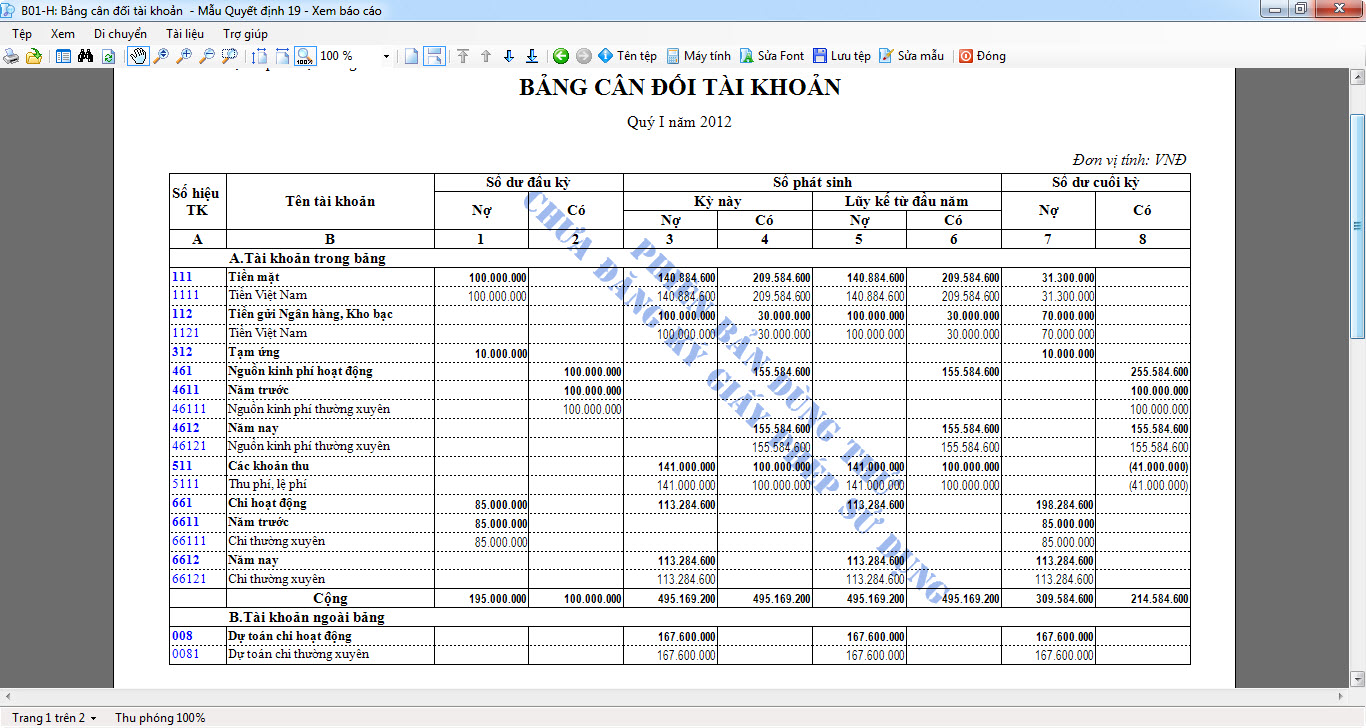Click account number 312 link

182,352
